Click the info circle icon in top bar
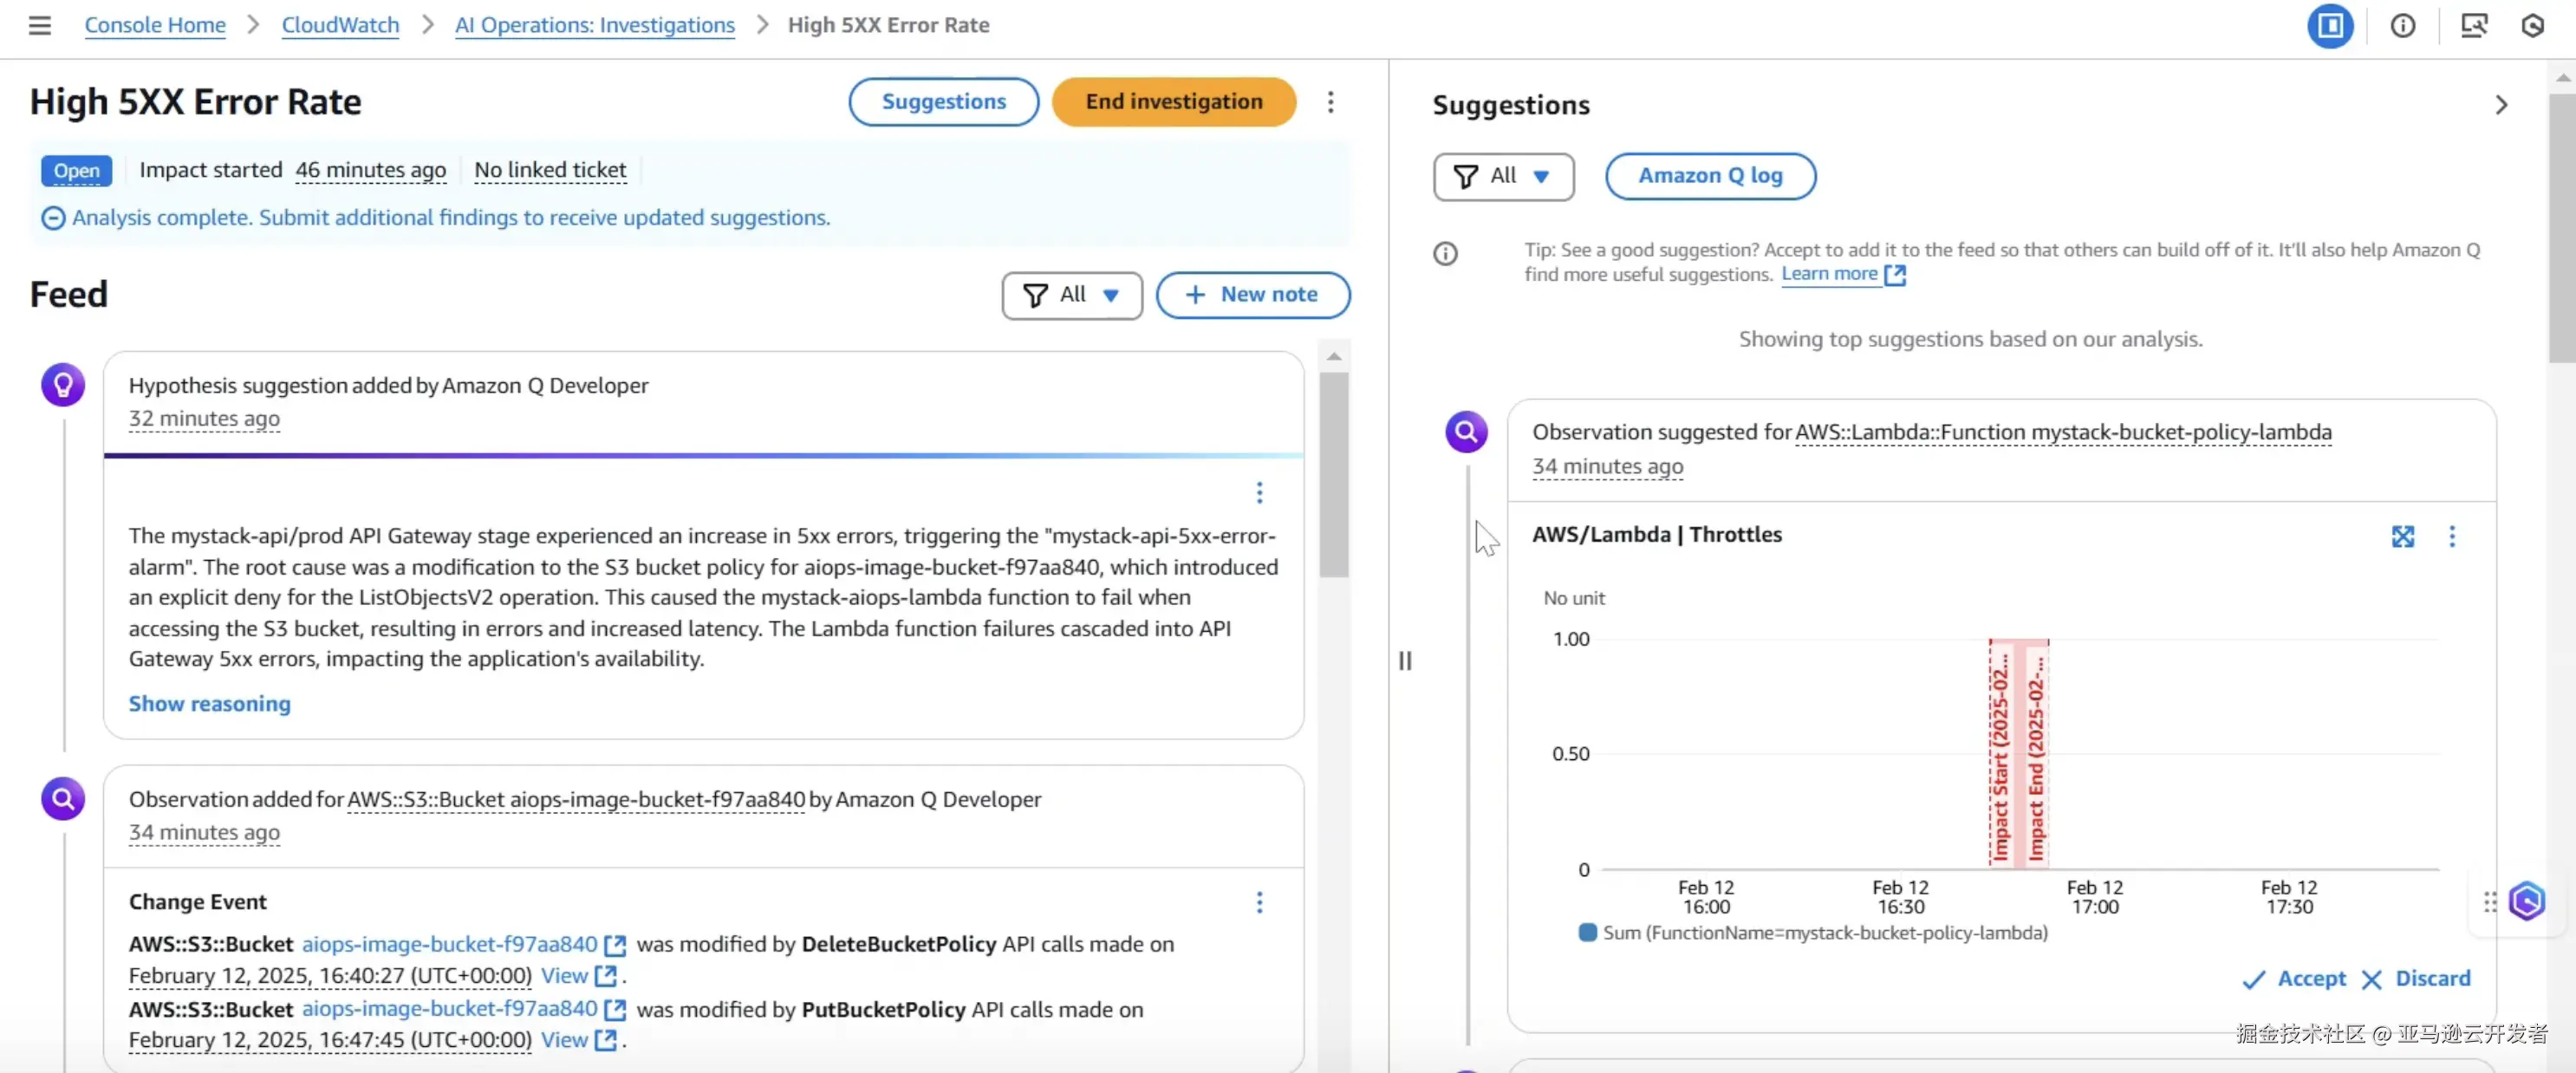The width and height of the screenshot is (2576, 1073). tap(2402, 26)
